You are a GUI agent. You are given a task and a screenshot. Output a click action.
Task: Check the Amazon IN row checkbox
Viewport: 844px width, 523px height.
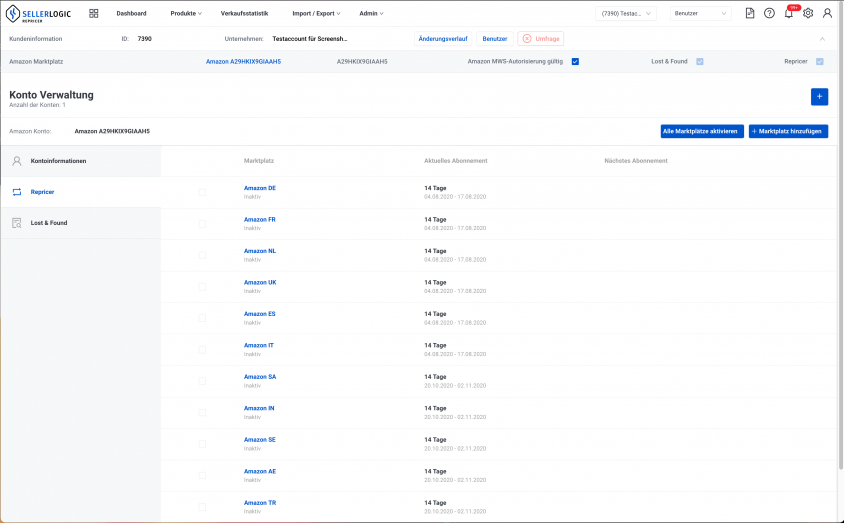202,413
